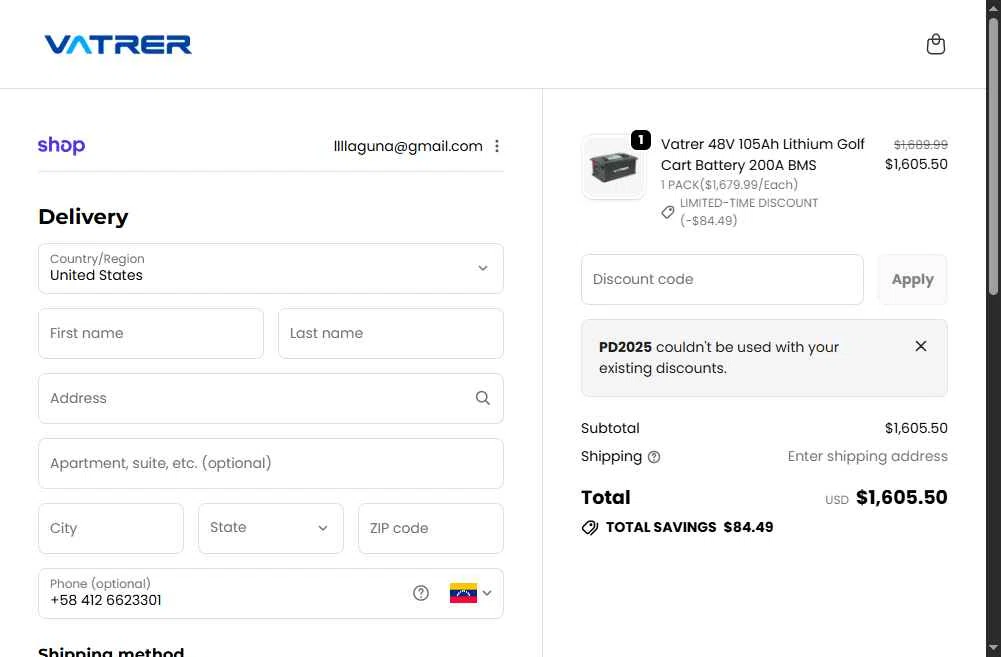Click the Apply discount button

click(x=912, y=280)
